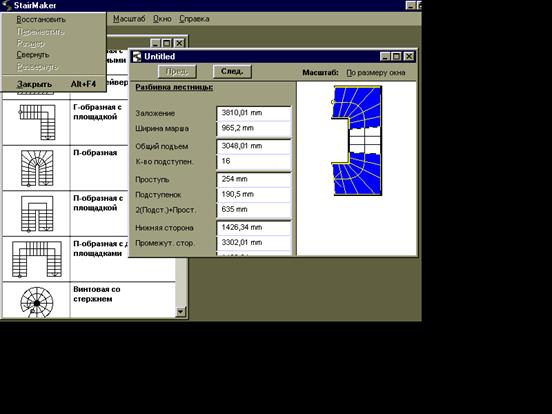Viewport: 552px width, 414px height.
Task: Open the По размеру окна scale dropdown
Action: tap(376, 73)
